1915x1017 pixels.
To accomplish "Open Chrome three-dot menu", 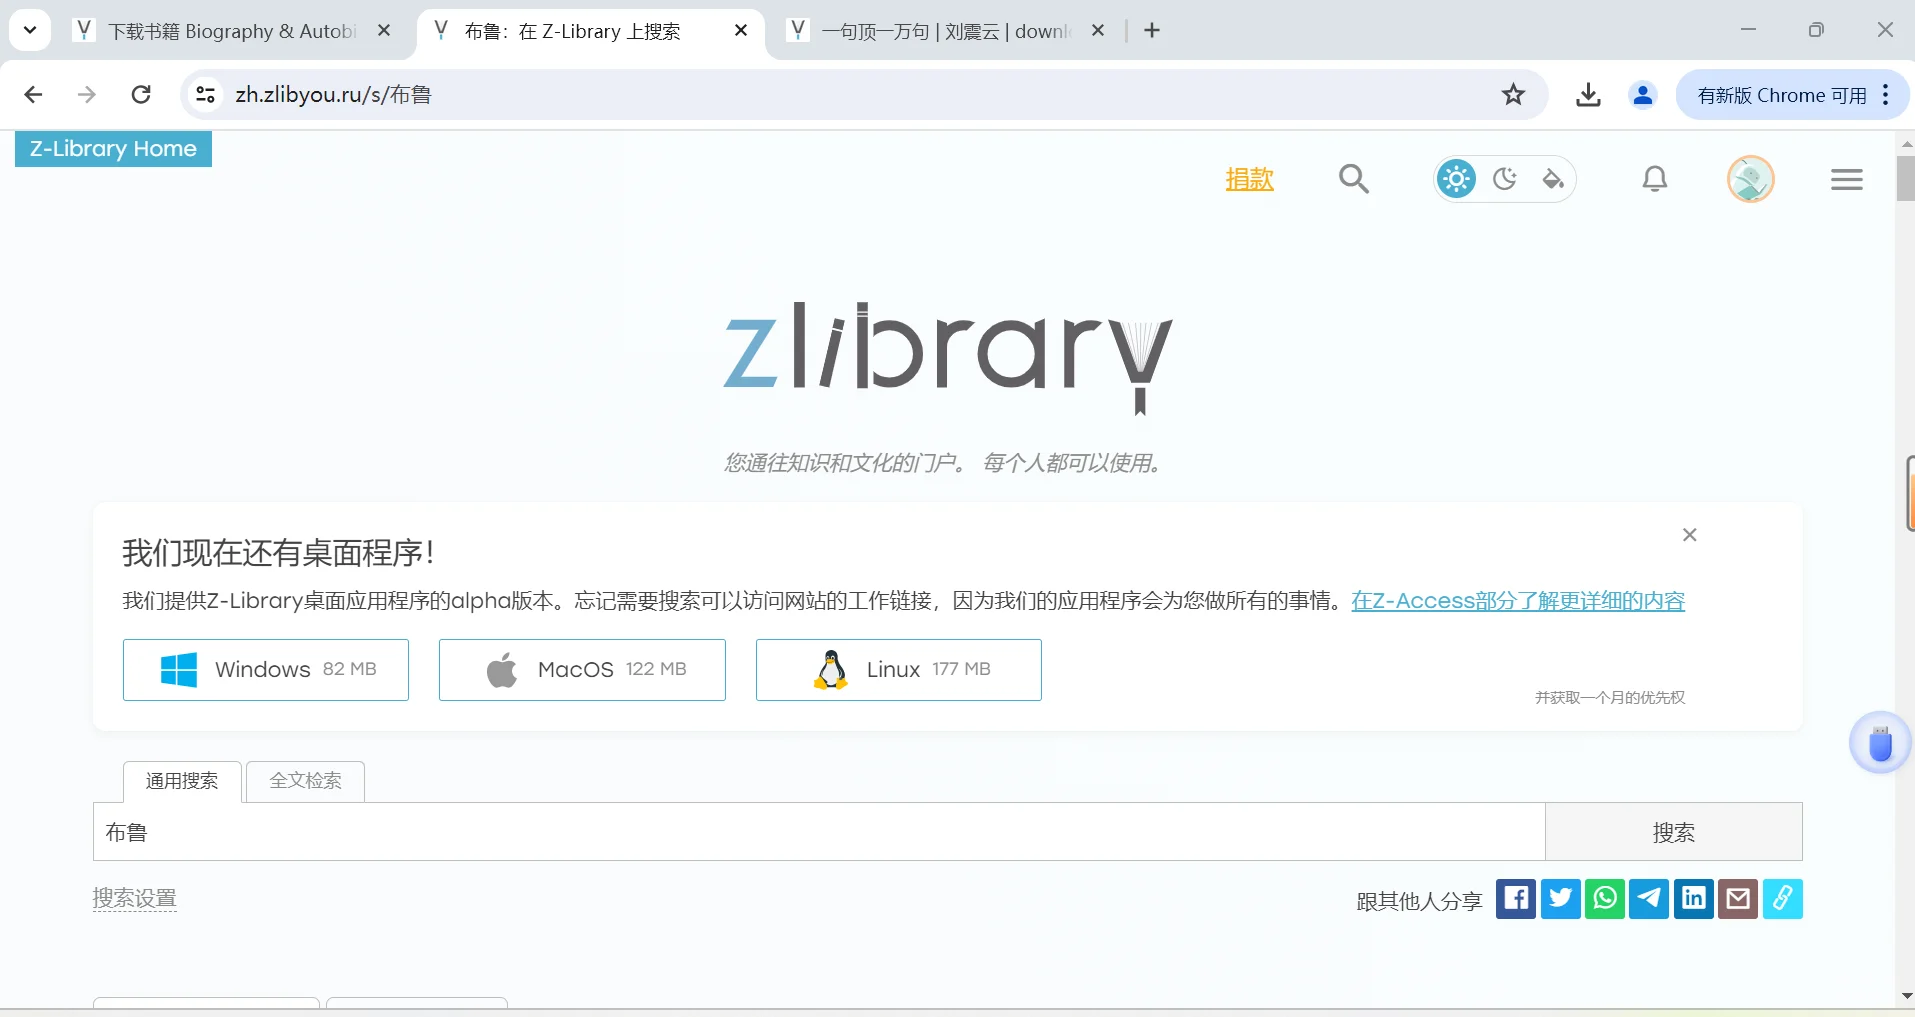I will point(1886,95).
